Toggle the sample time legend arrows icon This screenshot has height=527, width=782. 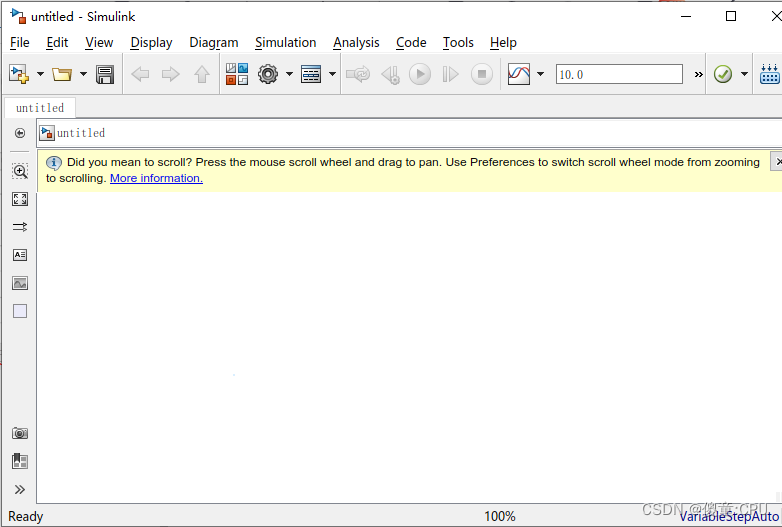[20, 227]
